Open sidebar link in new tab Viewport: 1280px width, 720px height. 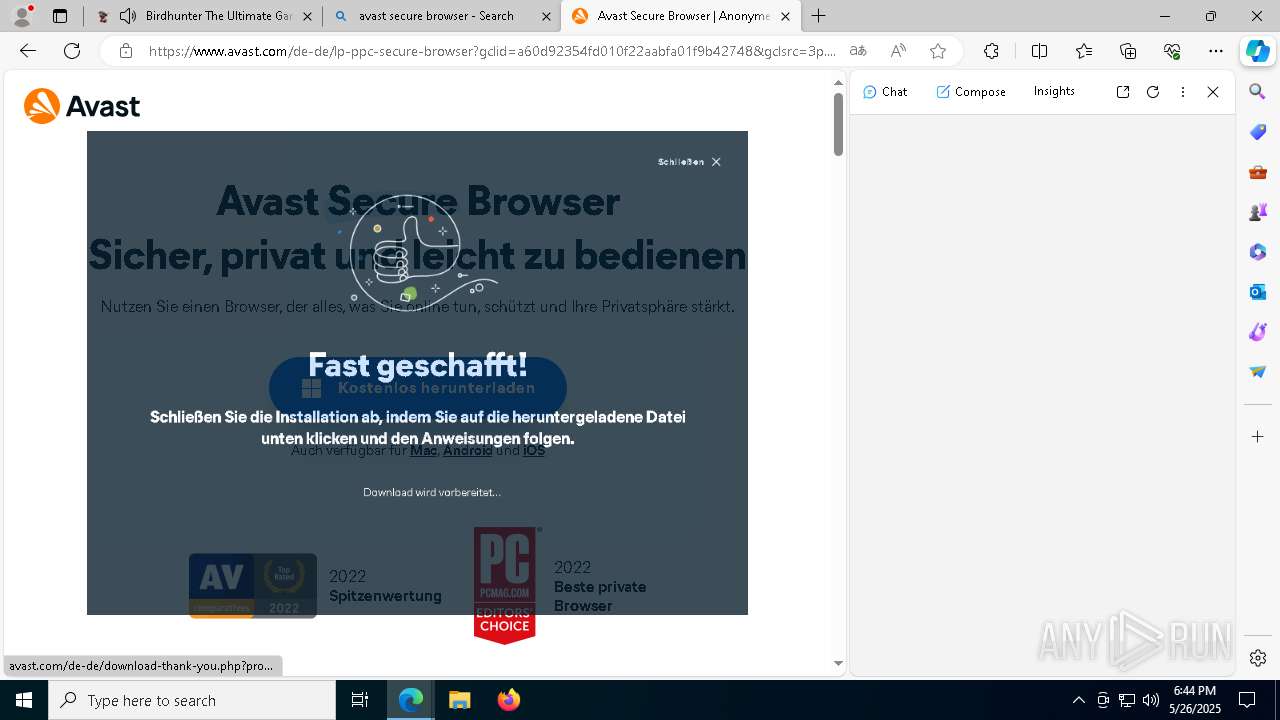tap(1123, 92)
